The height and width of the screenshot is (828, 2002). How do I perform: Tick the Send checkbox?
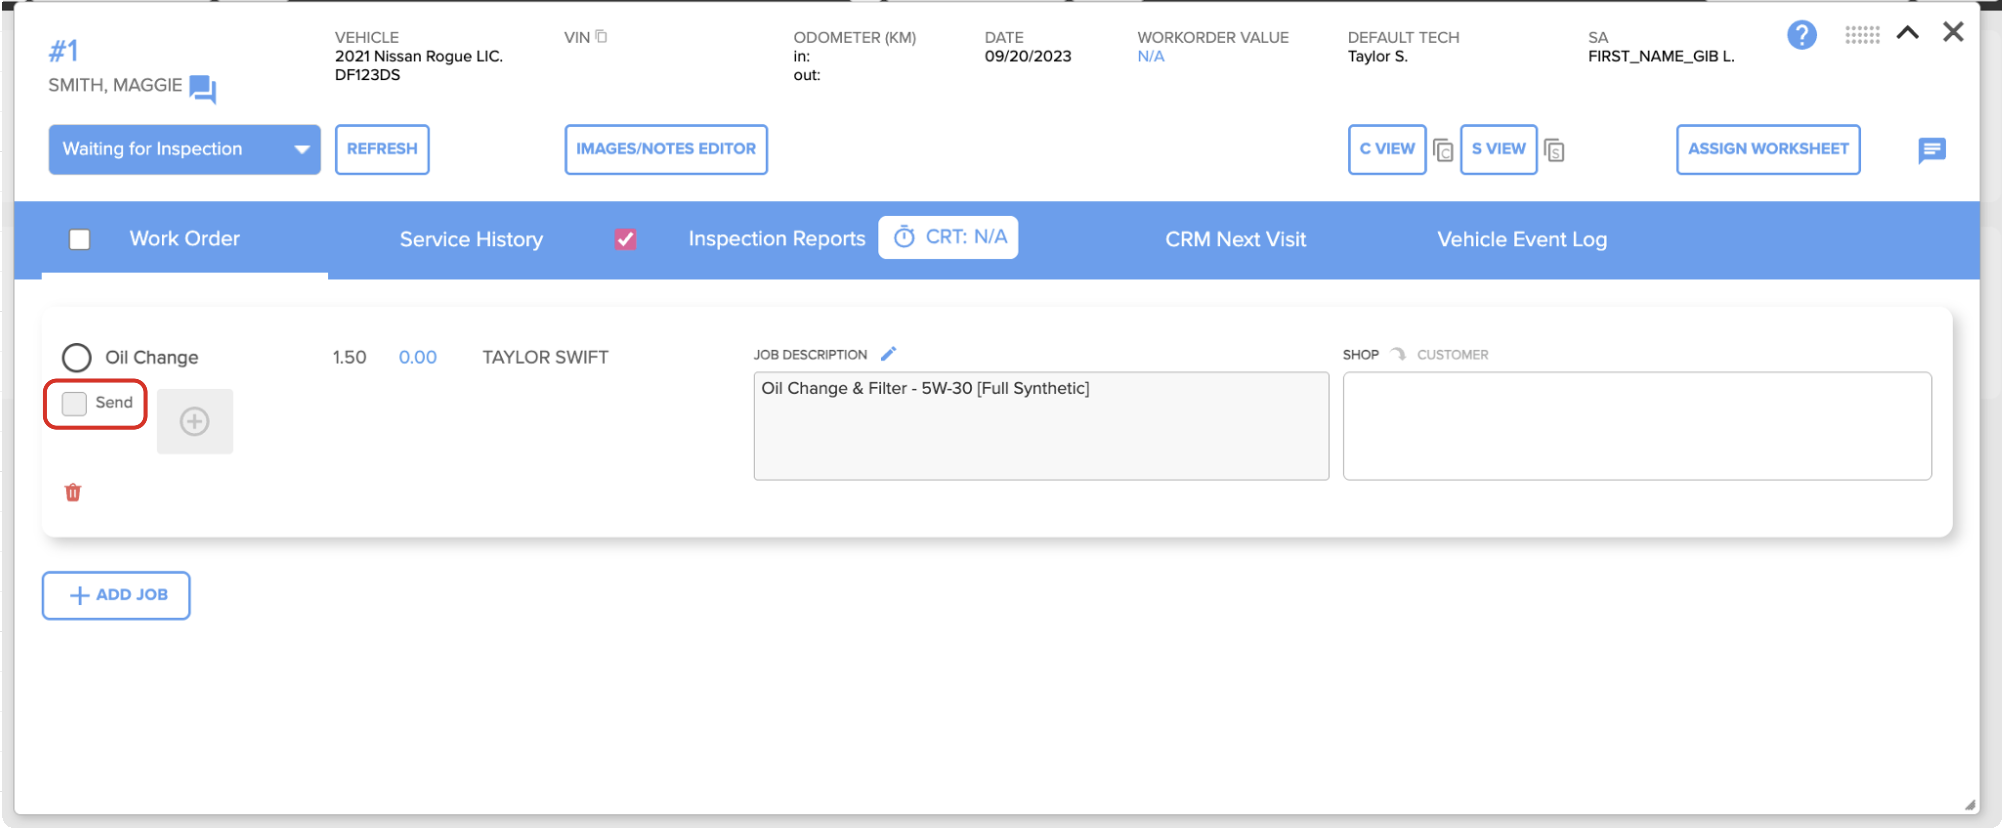click(74, 403)
